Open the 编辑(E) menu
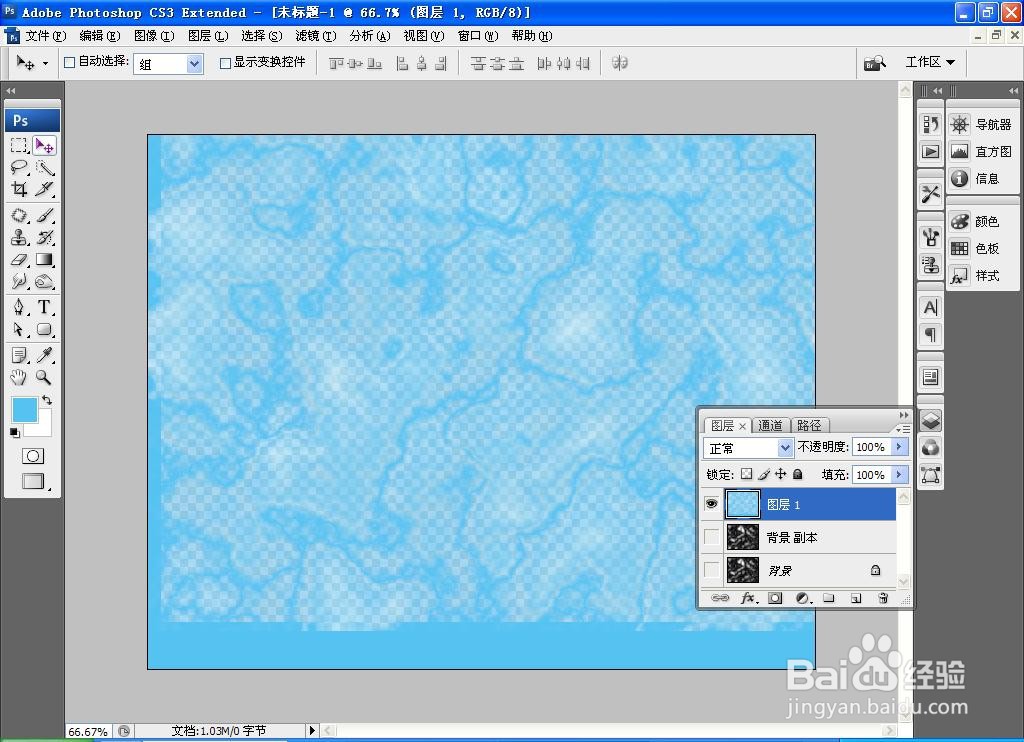This screenshot has width=1024, height=742. [x=100, y=36]
